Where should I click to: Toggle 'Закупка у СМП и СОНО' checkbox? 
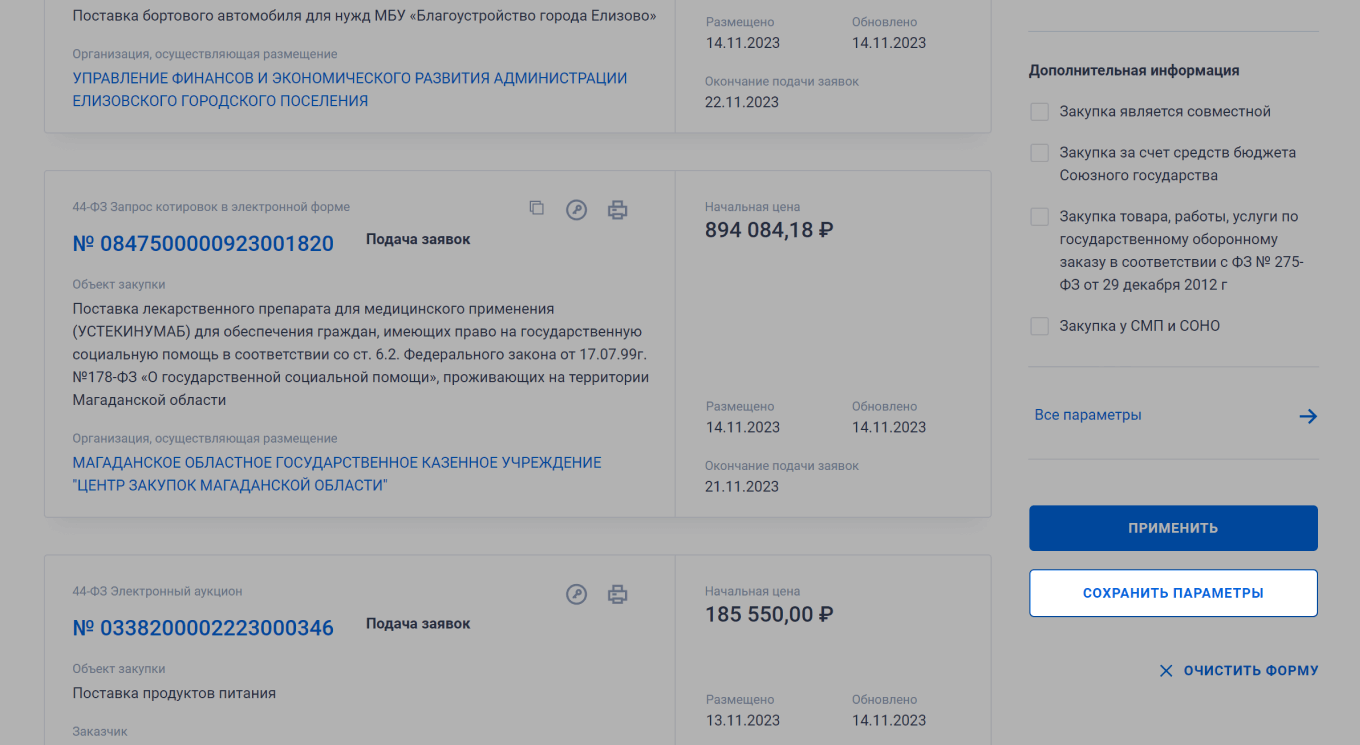coord(1040,326)
